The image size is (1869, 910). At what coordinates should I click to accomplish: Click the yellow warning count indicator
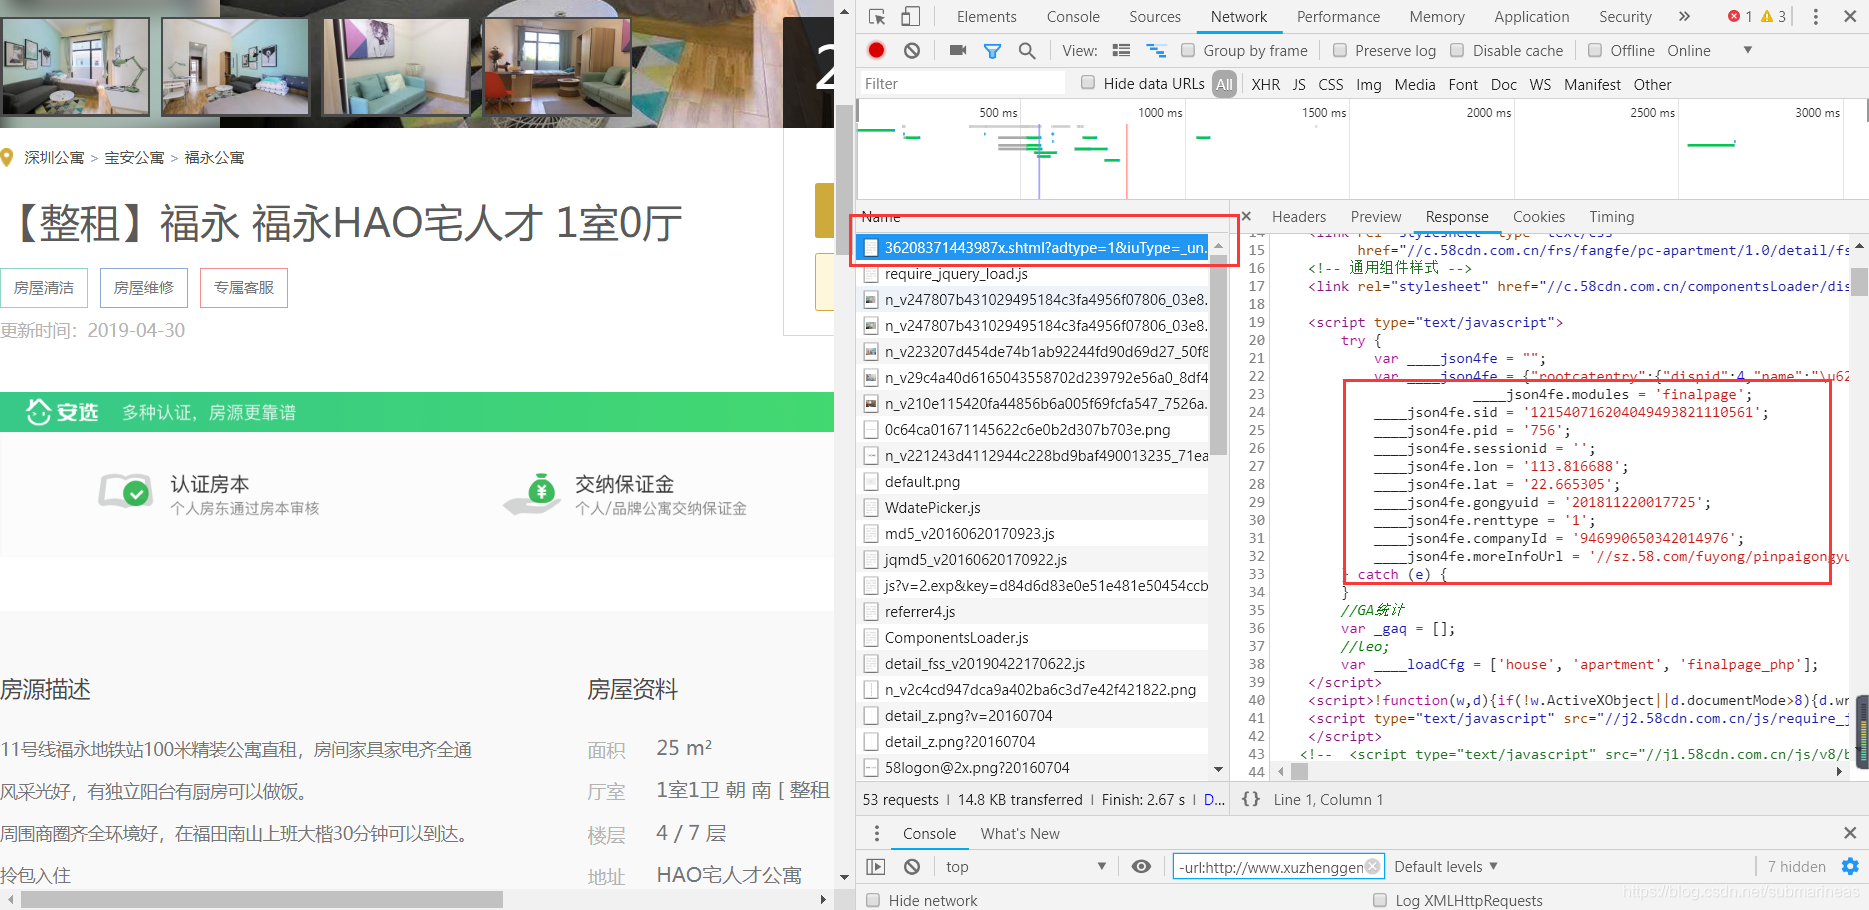(1773, 17)
